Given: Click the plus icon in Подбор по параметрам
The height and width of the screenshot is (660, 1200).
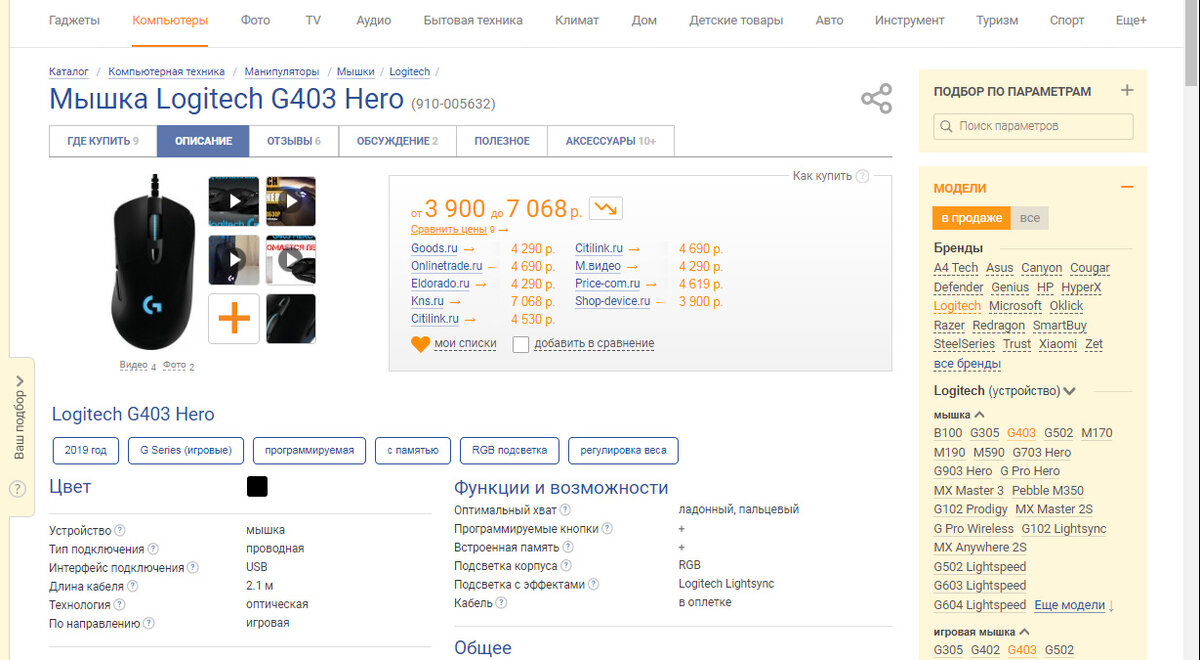Looking at the screenshot, I should [x=1127, y=90].
